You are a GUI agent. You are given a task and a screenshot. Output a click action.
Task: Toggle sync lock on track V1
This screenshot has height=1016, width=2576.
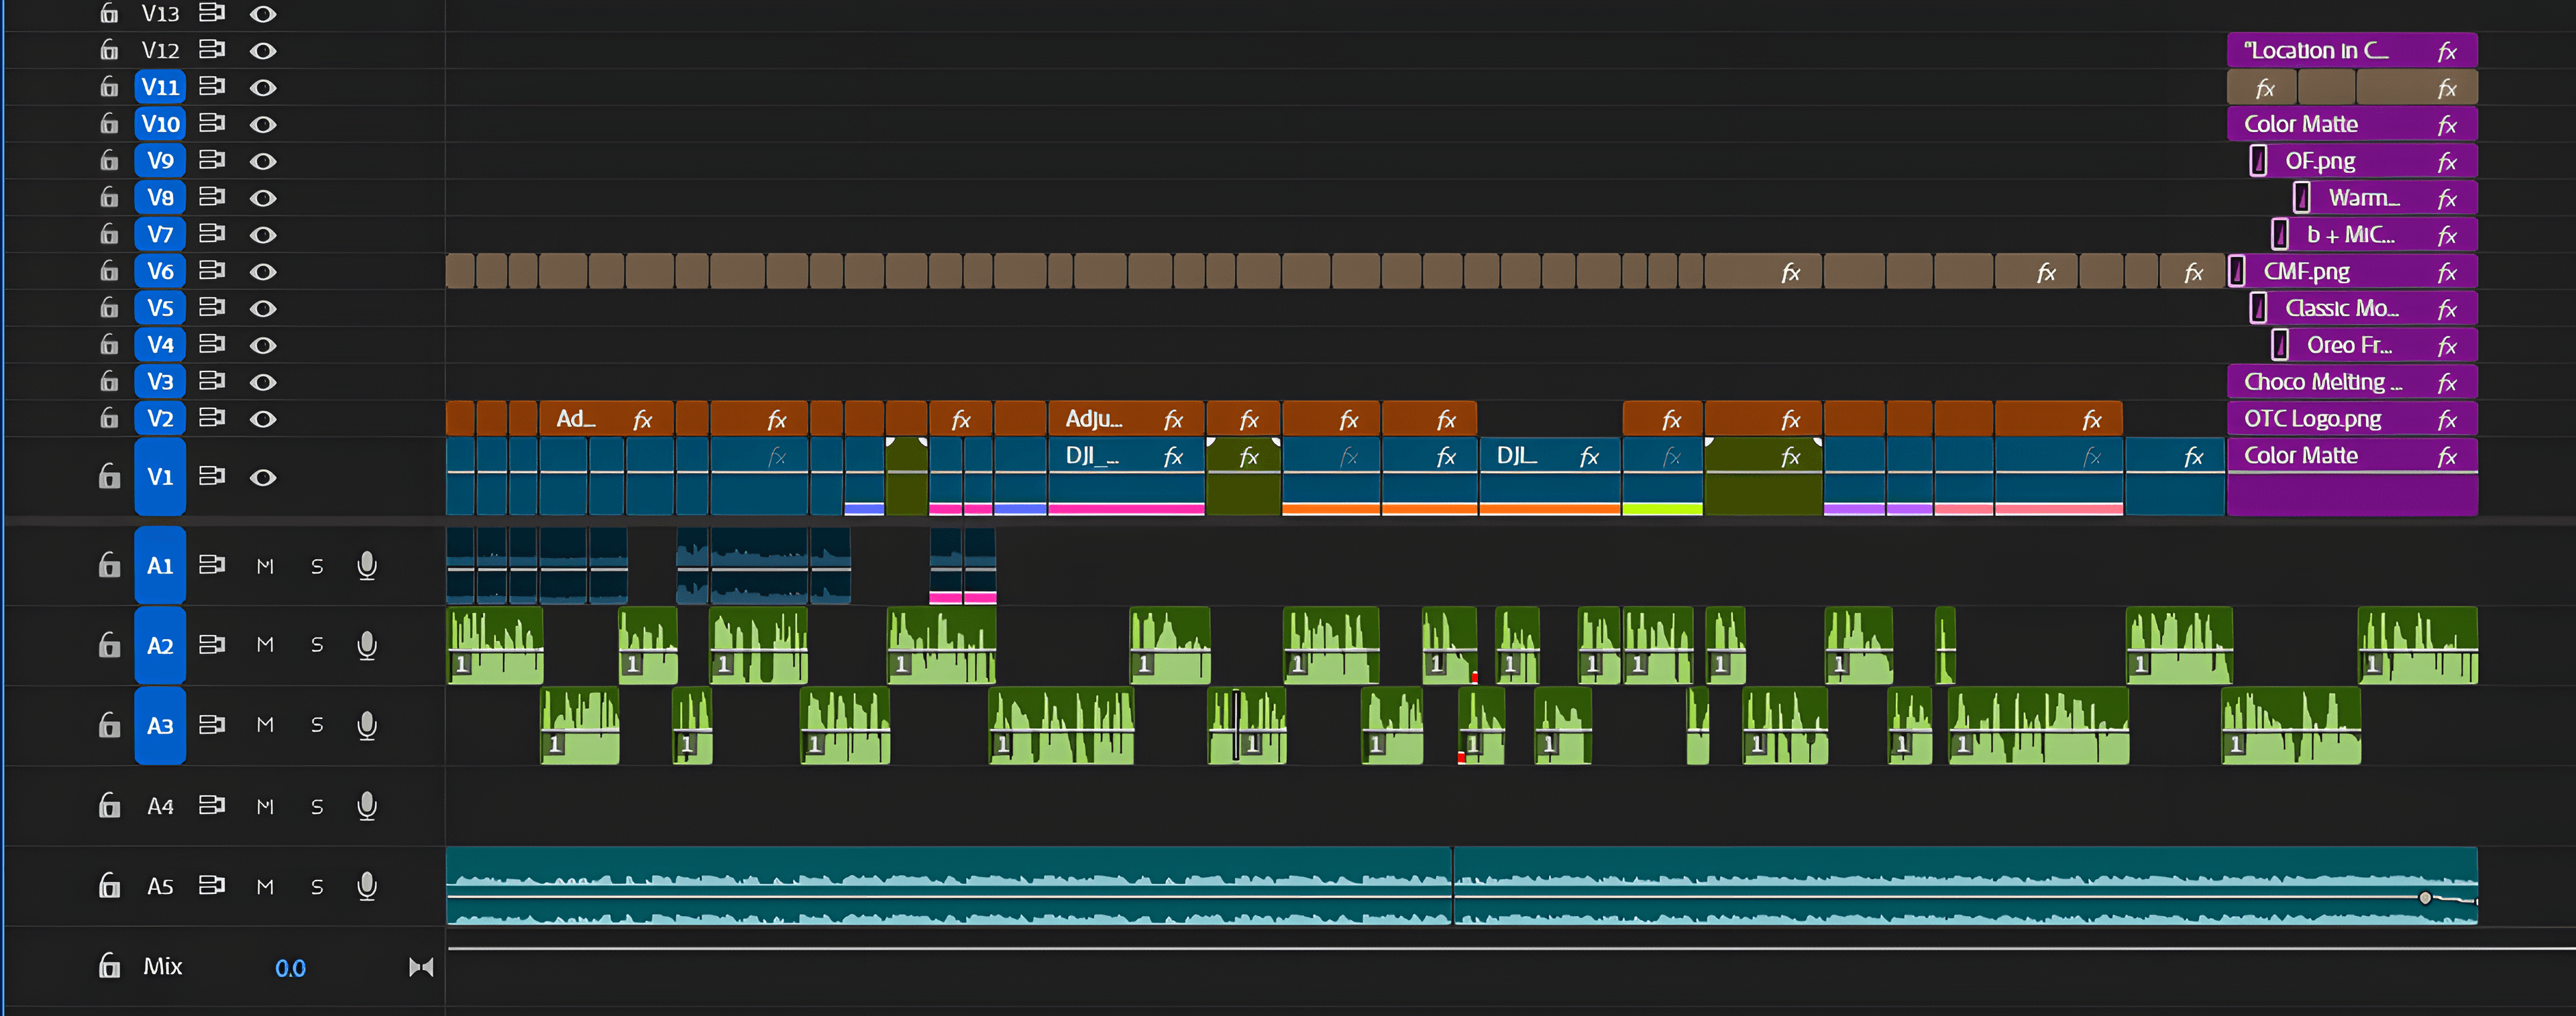(211, 476)
